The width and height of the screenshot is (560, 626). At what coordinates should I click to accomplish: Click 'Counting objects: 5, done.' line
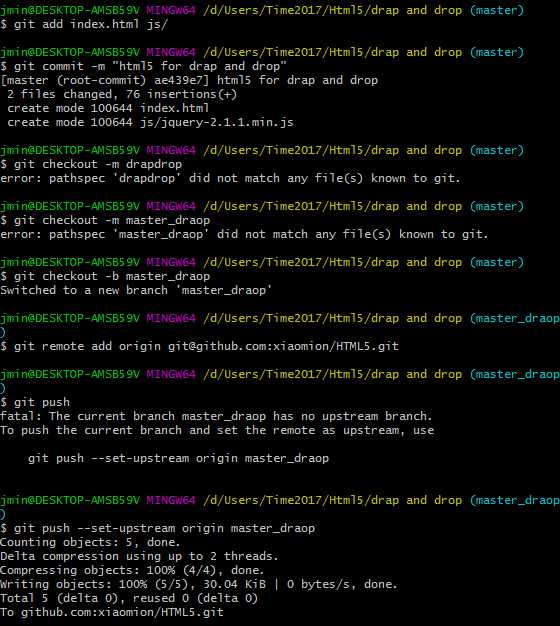pos(90,542)
